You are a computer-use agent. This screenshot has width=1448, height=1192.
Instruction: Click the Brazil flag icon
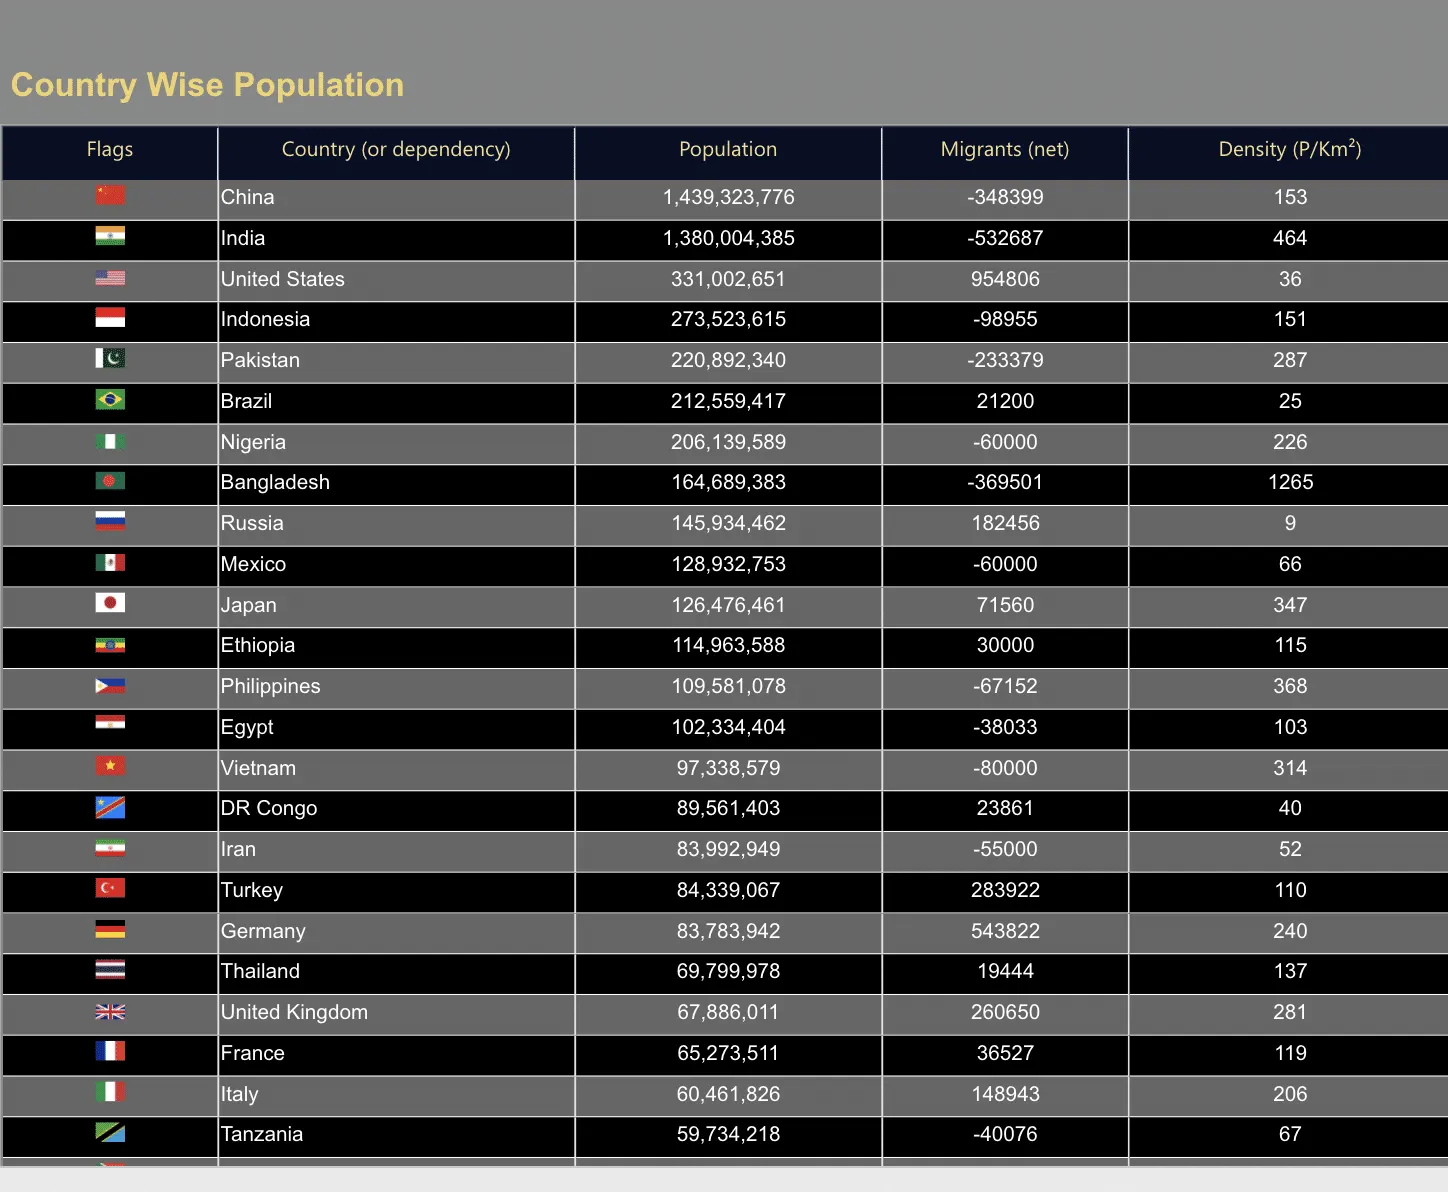pos(110,399)
